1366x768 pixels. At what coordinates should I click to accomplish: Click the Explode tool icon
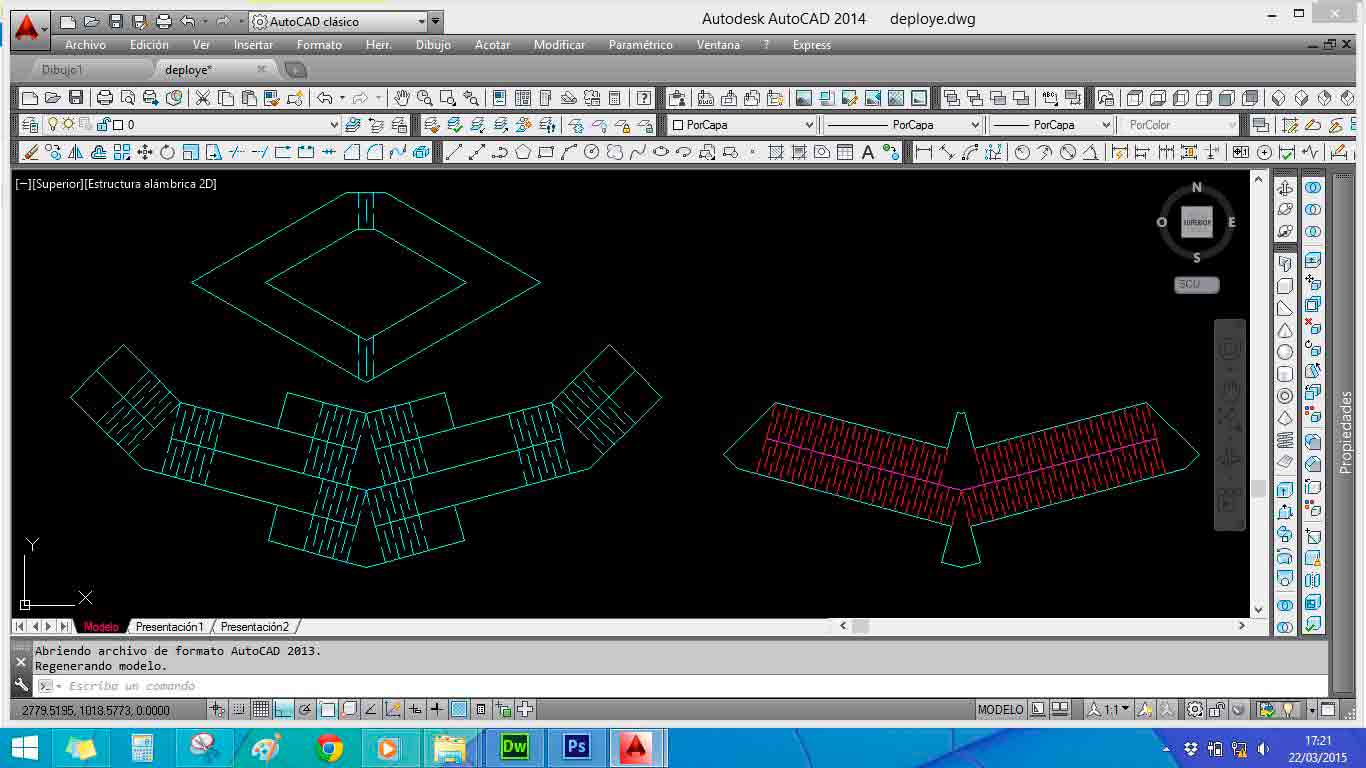point(421,152)
